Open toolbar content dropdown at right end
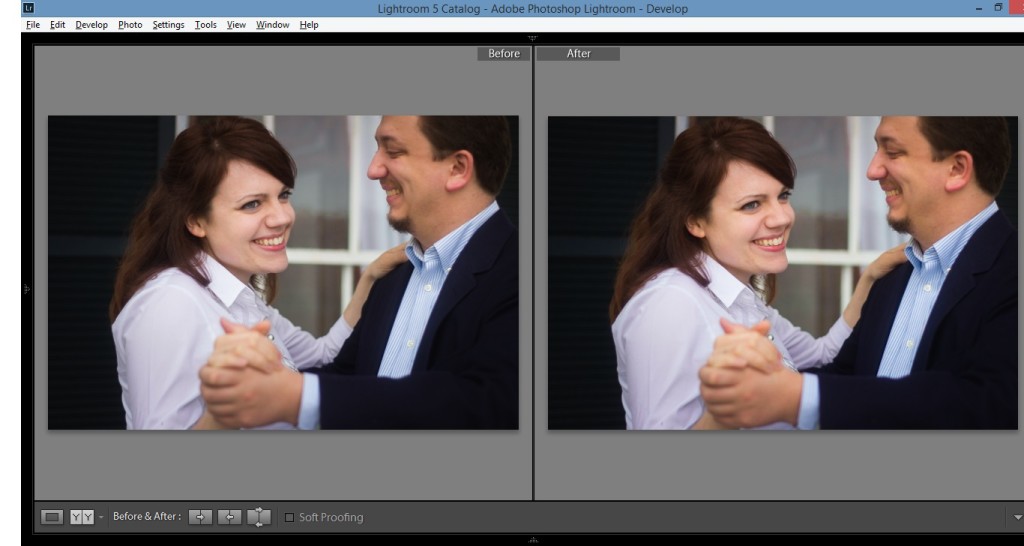1024x546 pixels. point(1017,517)
